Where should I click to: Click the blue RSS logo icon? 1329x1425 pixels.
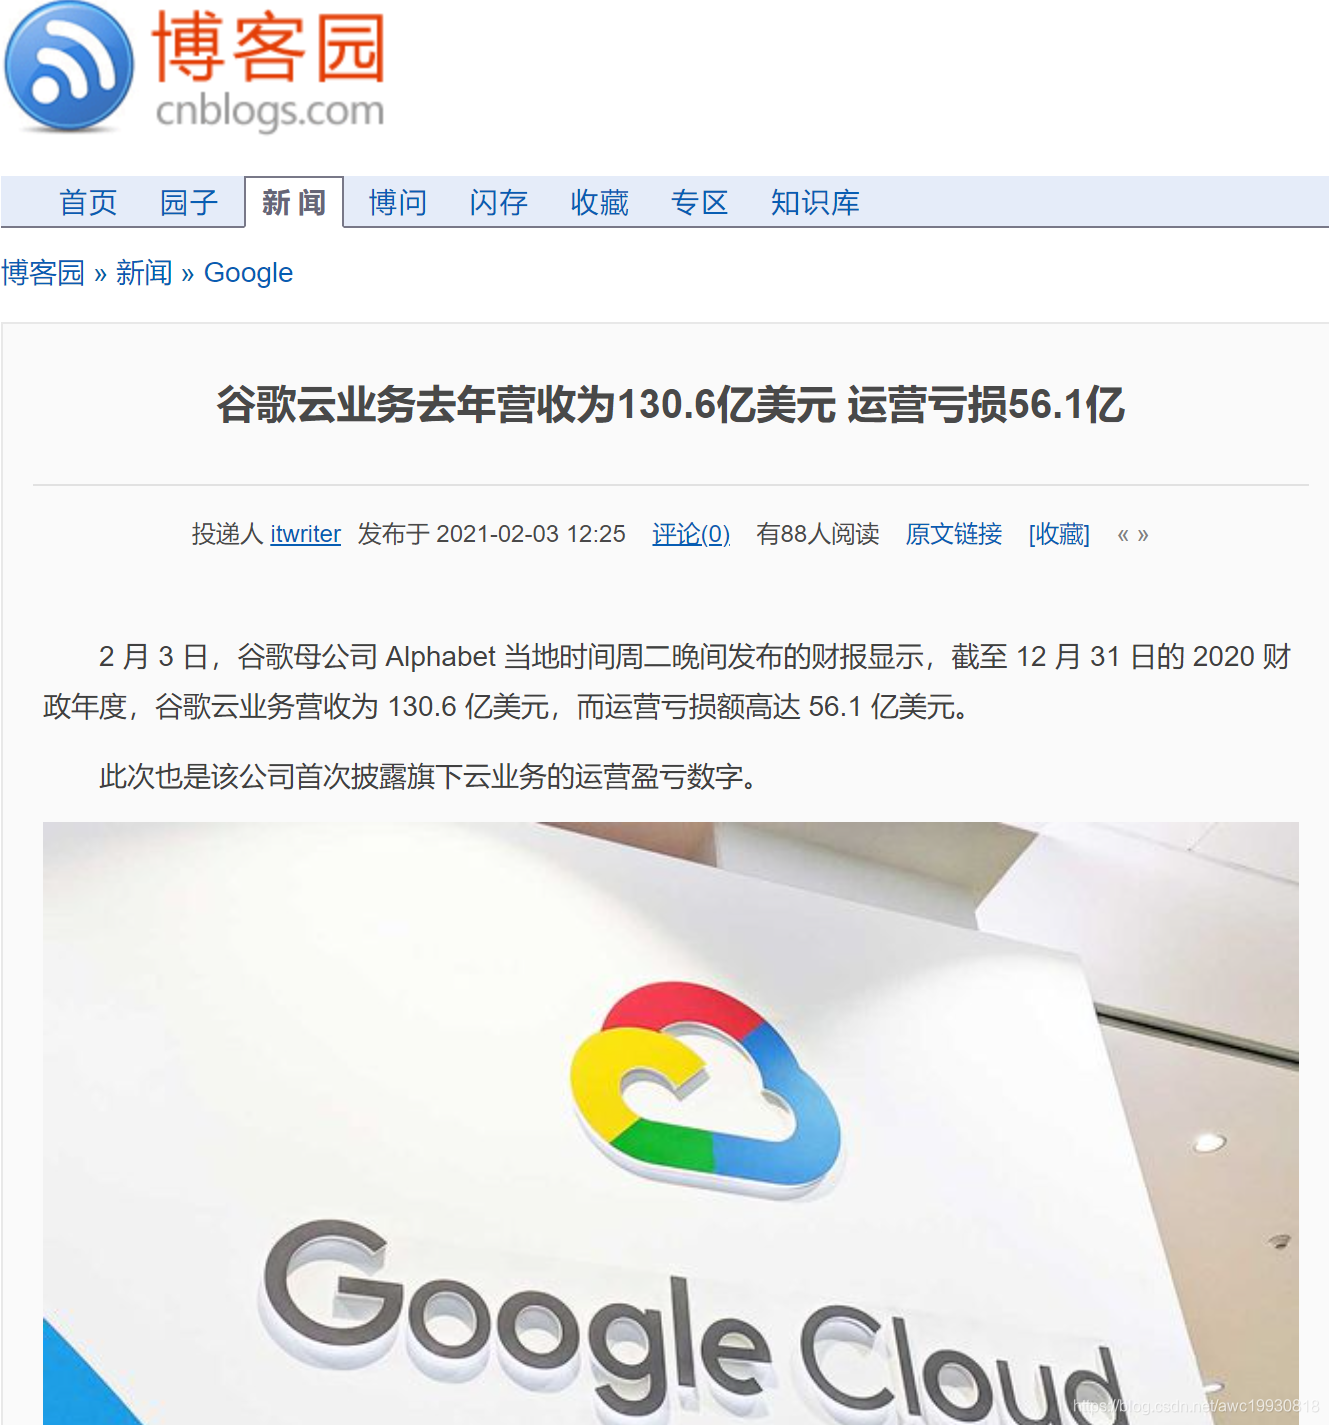point(69,67)
